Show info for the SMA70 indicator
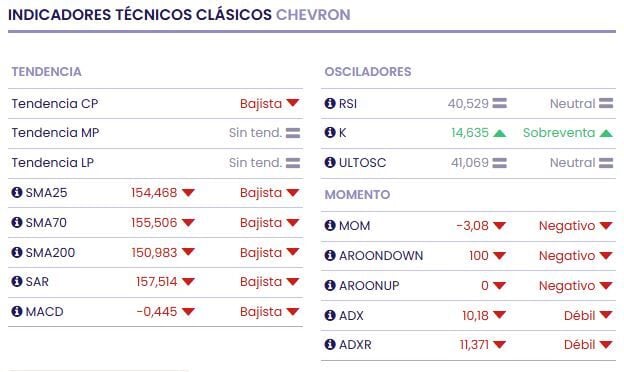 click(17, 222)
